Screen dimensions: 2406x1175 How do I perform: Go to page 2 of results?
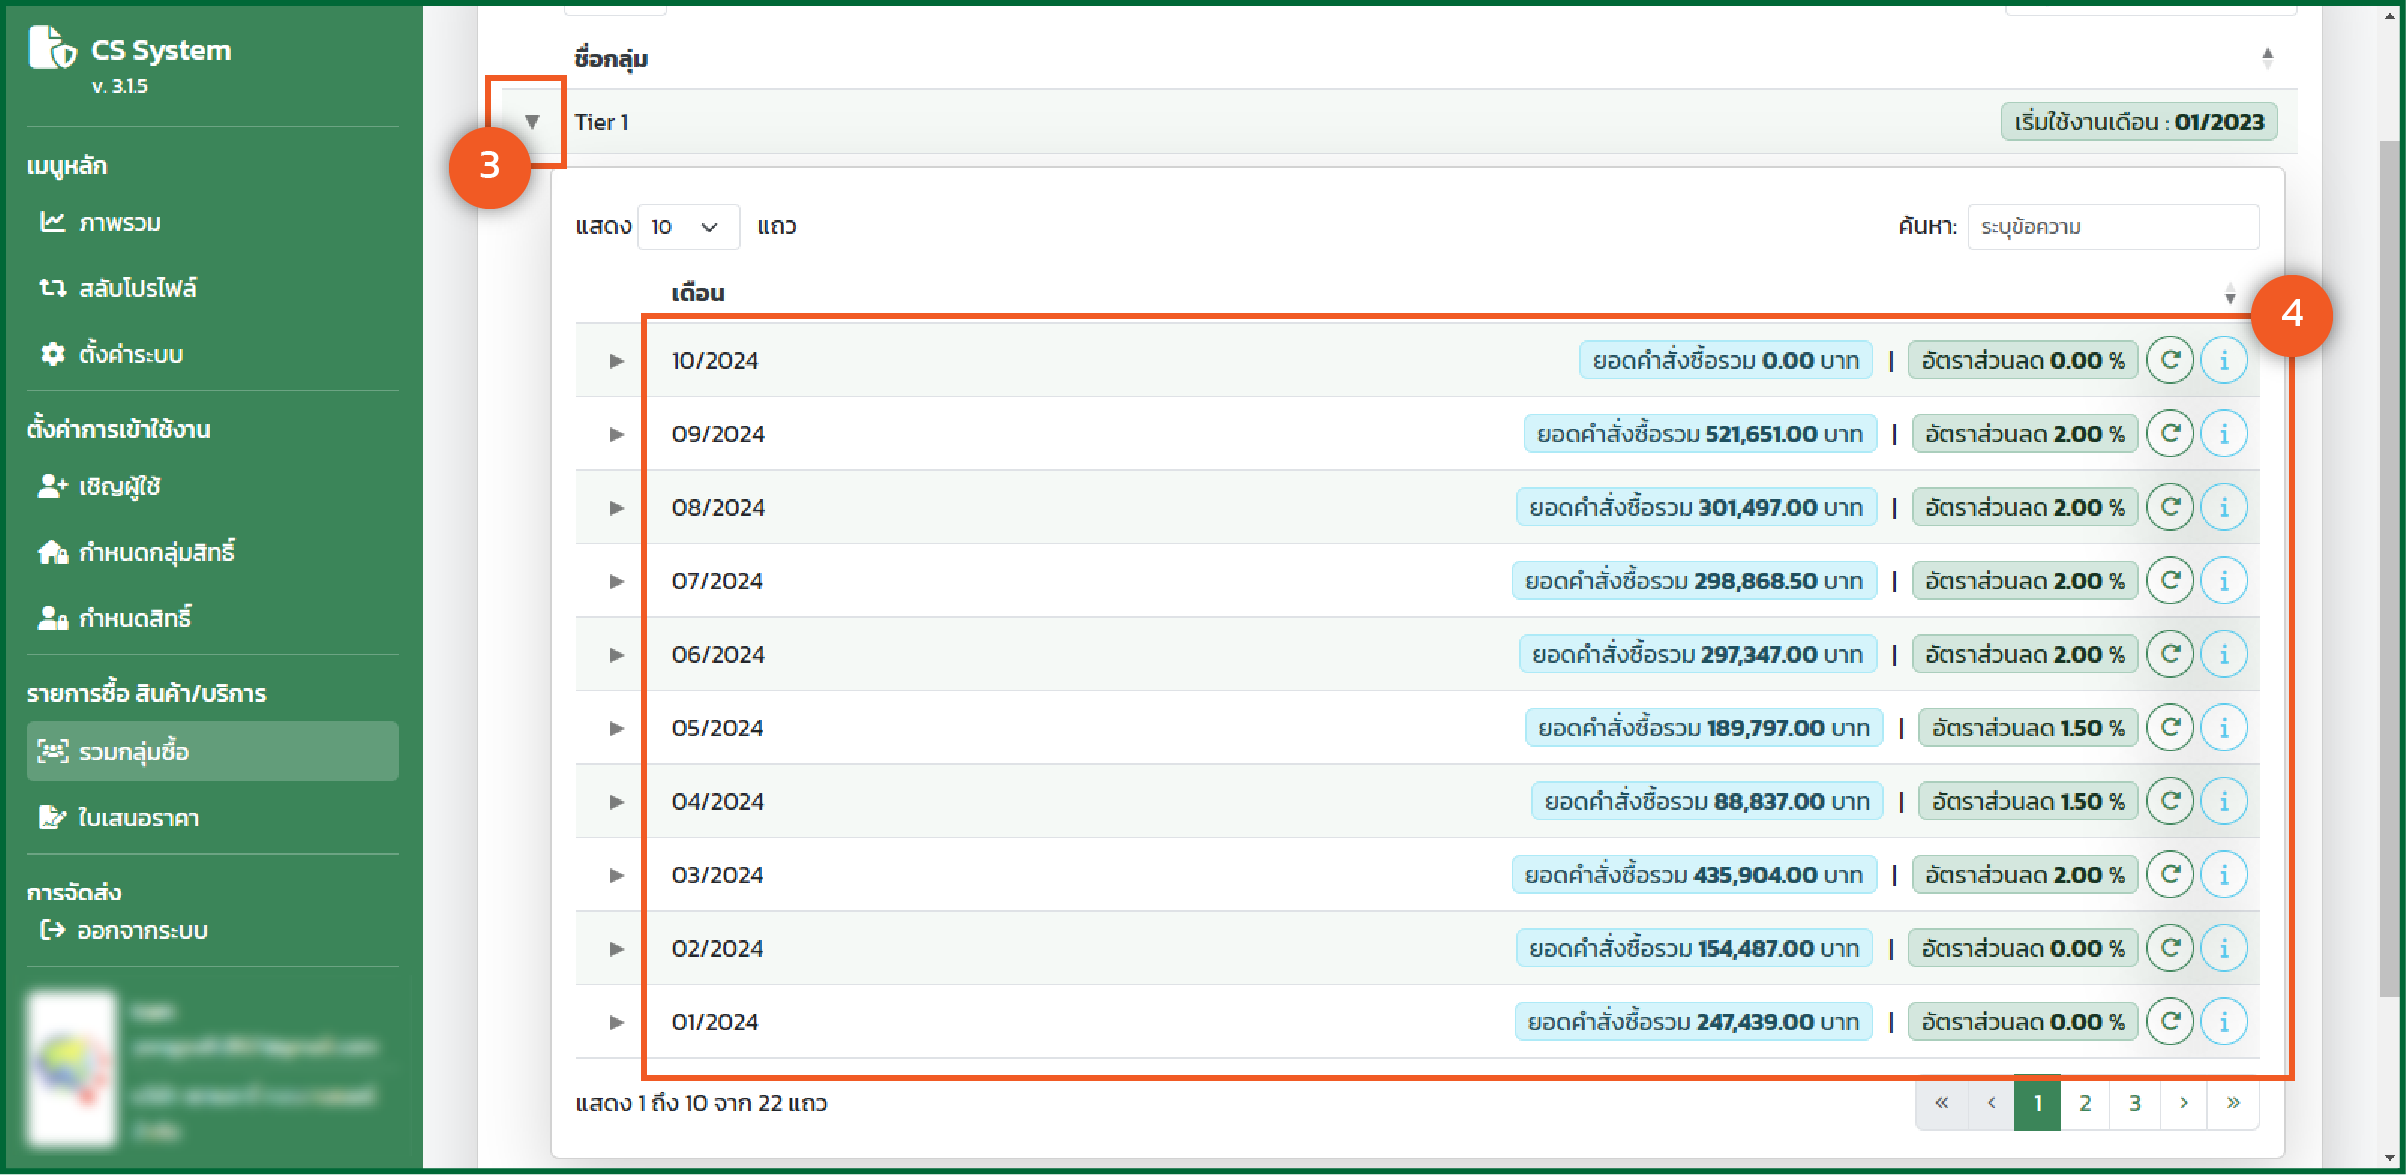point(2085,1103)
